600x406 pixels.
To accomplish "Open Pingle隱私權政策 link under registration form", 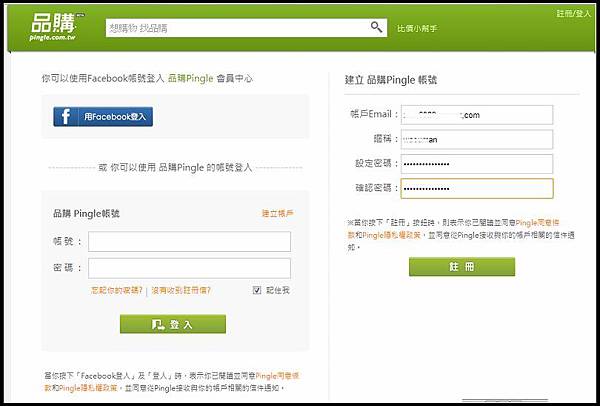I will pos(391,235).
